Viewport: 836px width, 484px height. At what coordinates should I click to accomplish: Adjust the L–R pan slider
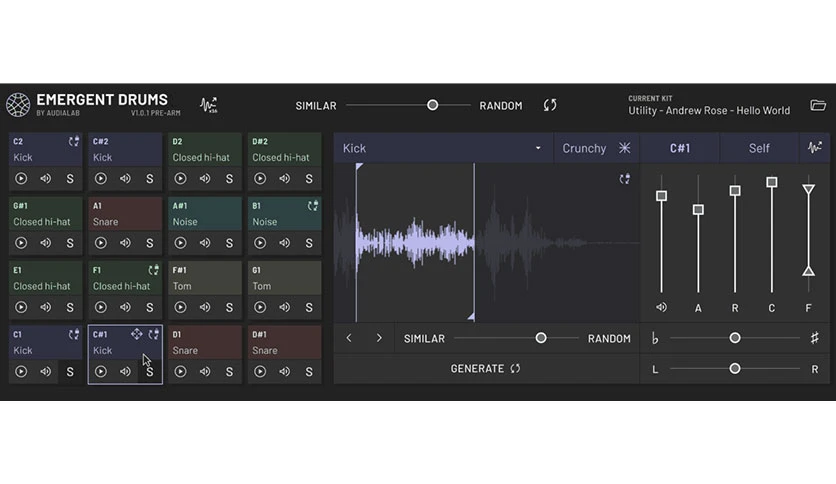tap(735, 369)
